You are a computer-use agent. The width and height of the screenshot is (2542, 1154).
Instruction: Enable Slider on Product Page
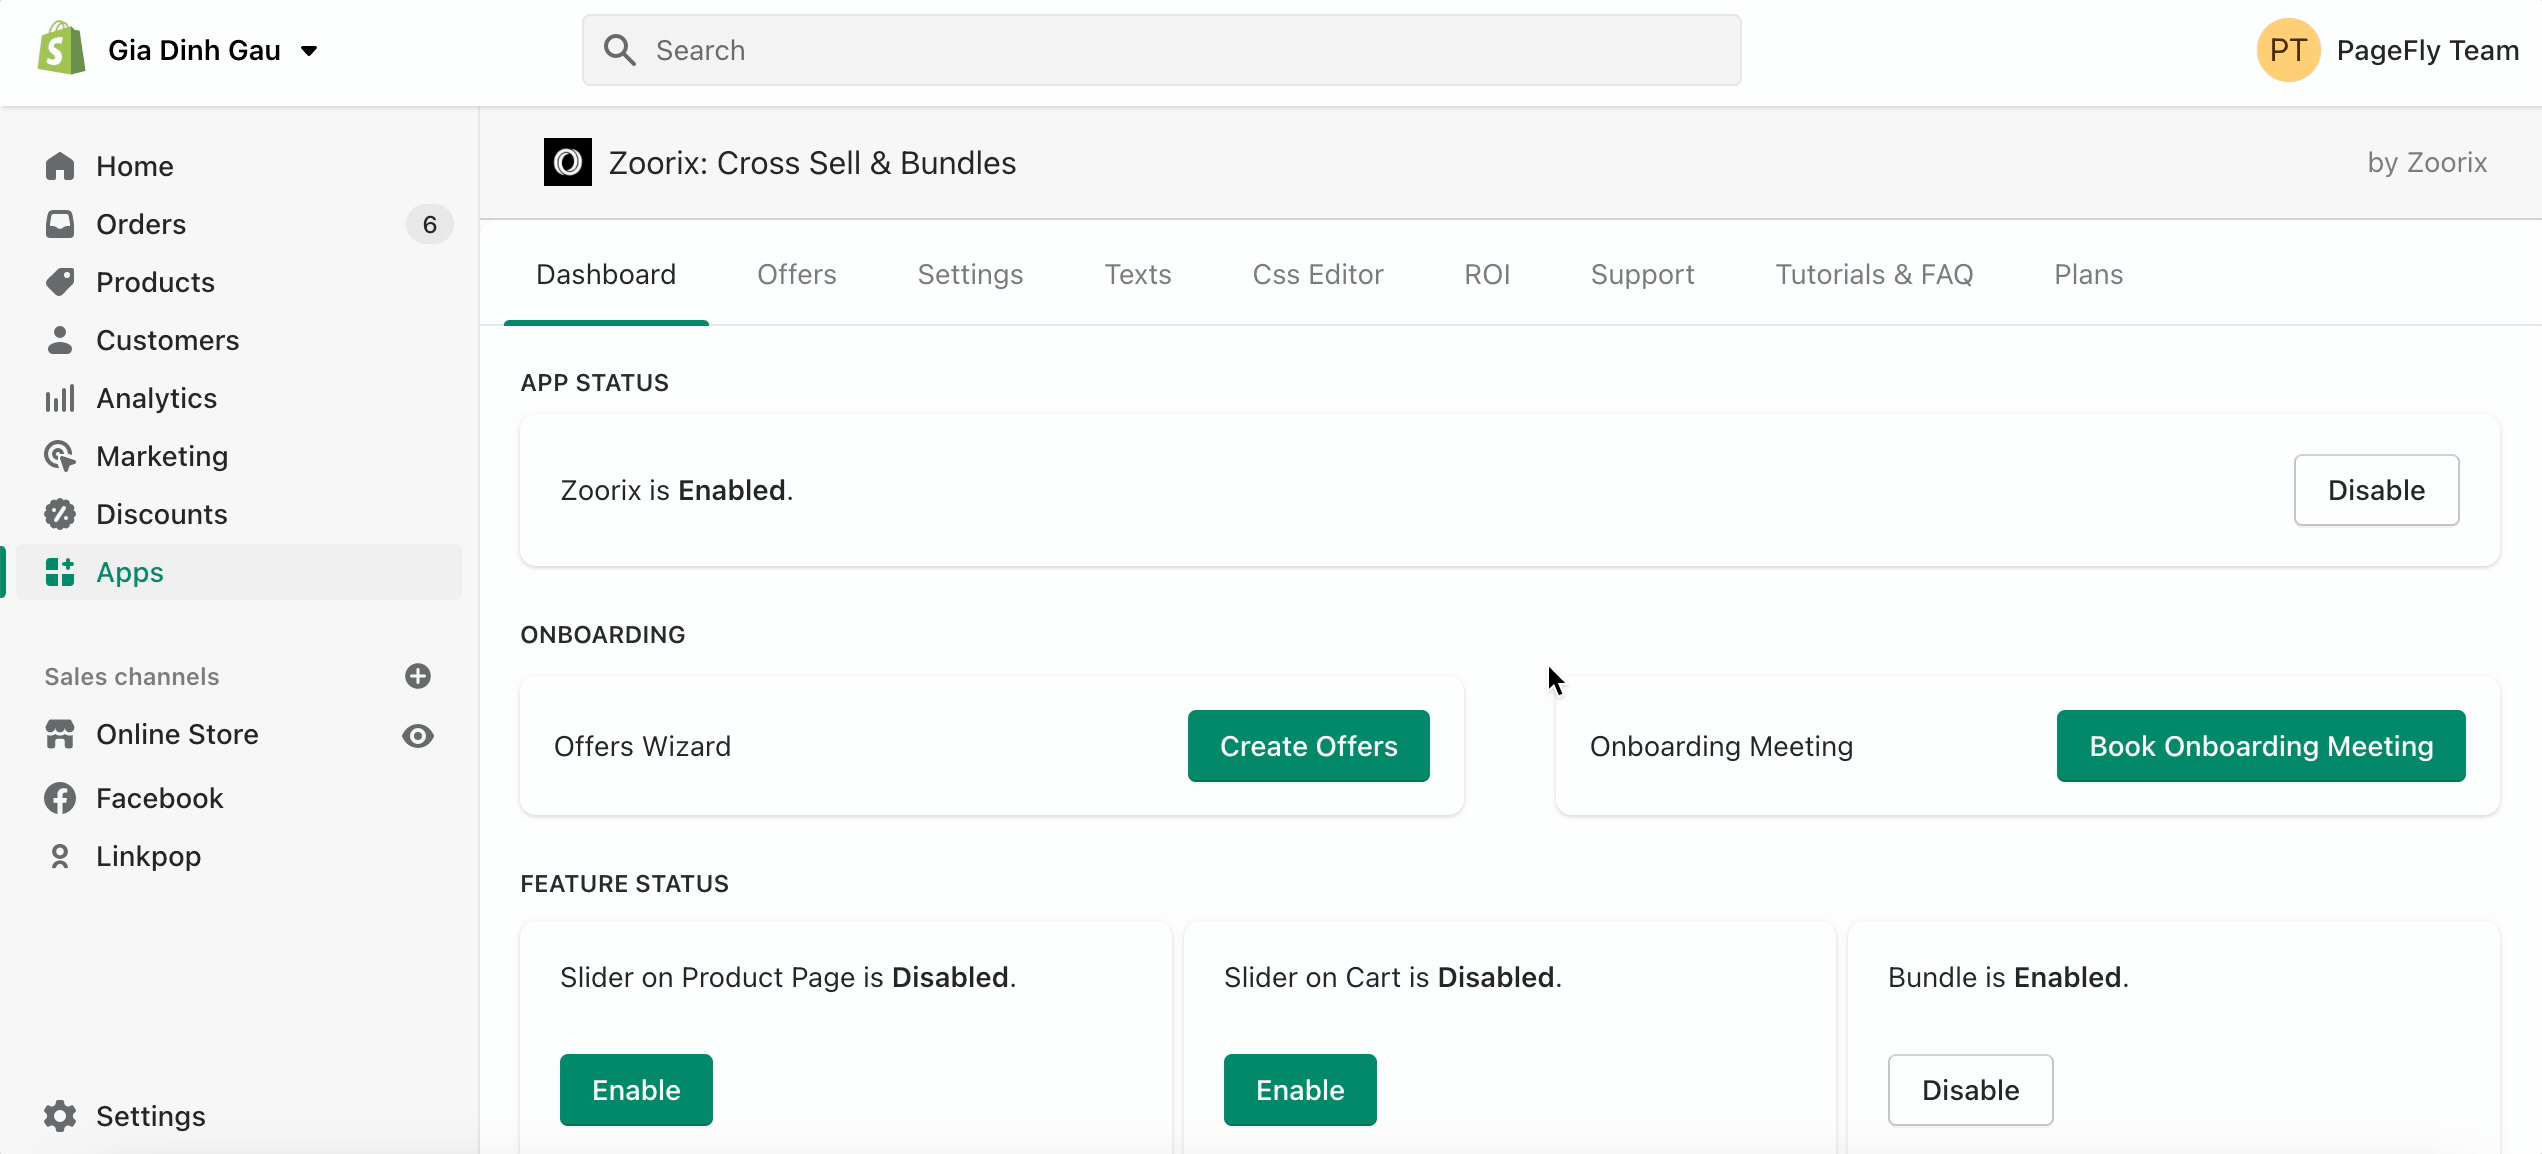(x=636, y=1090)
